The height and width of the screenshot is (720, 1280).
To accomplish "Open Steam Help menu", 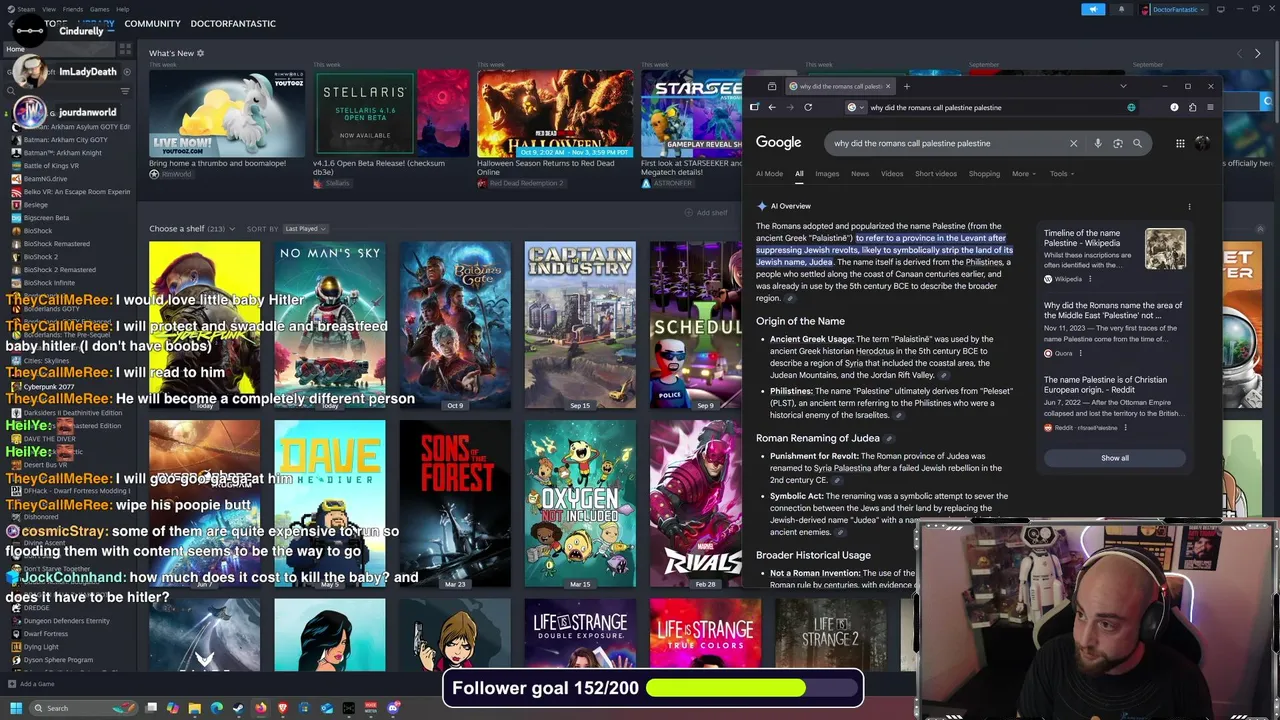I will (x=122, y=9).
